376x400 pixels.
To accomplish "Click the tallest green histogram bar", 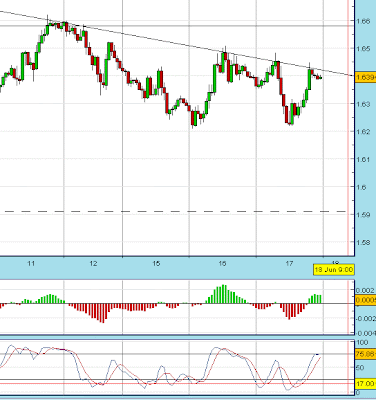I will (224, 294).
